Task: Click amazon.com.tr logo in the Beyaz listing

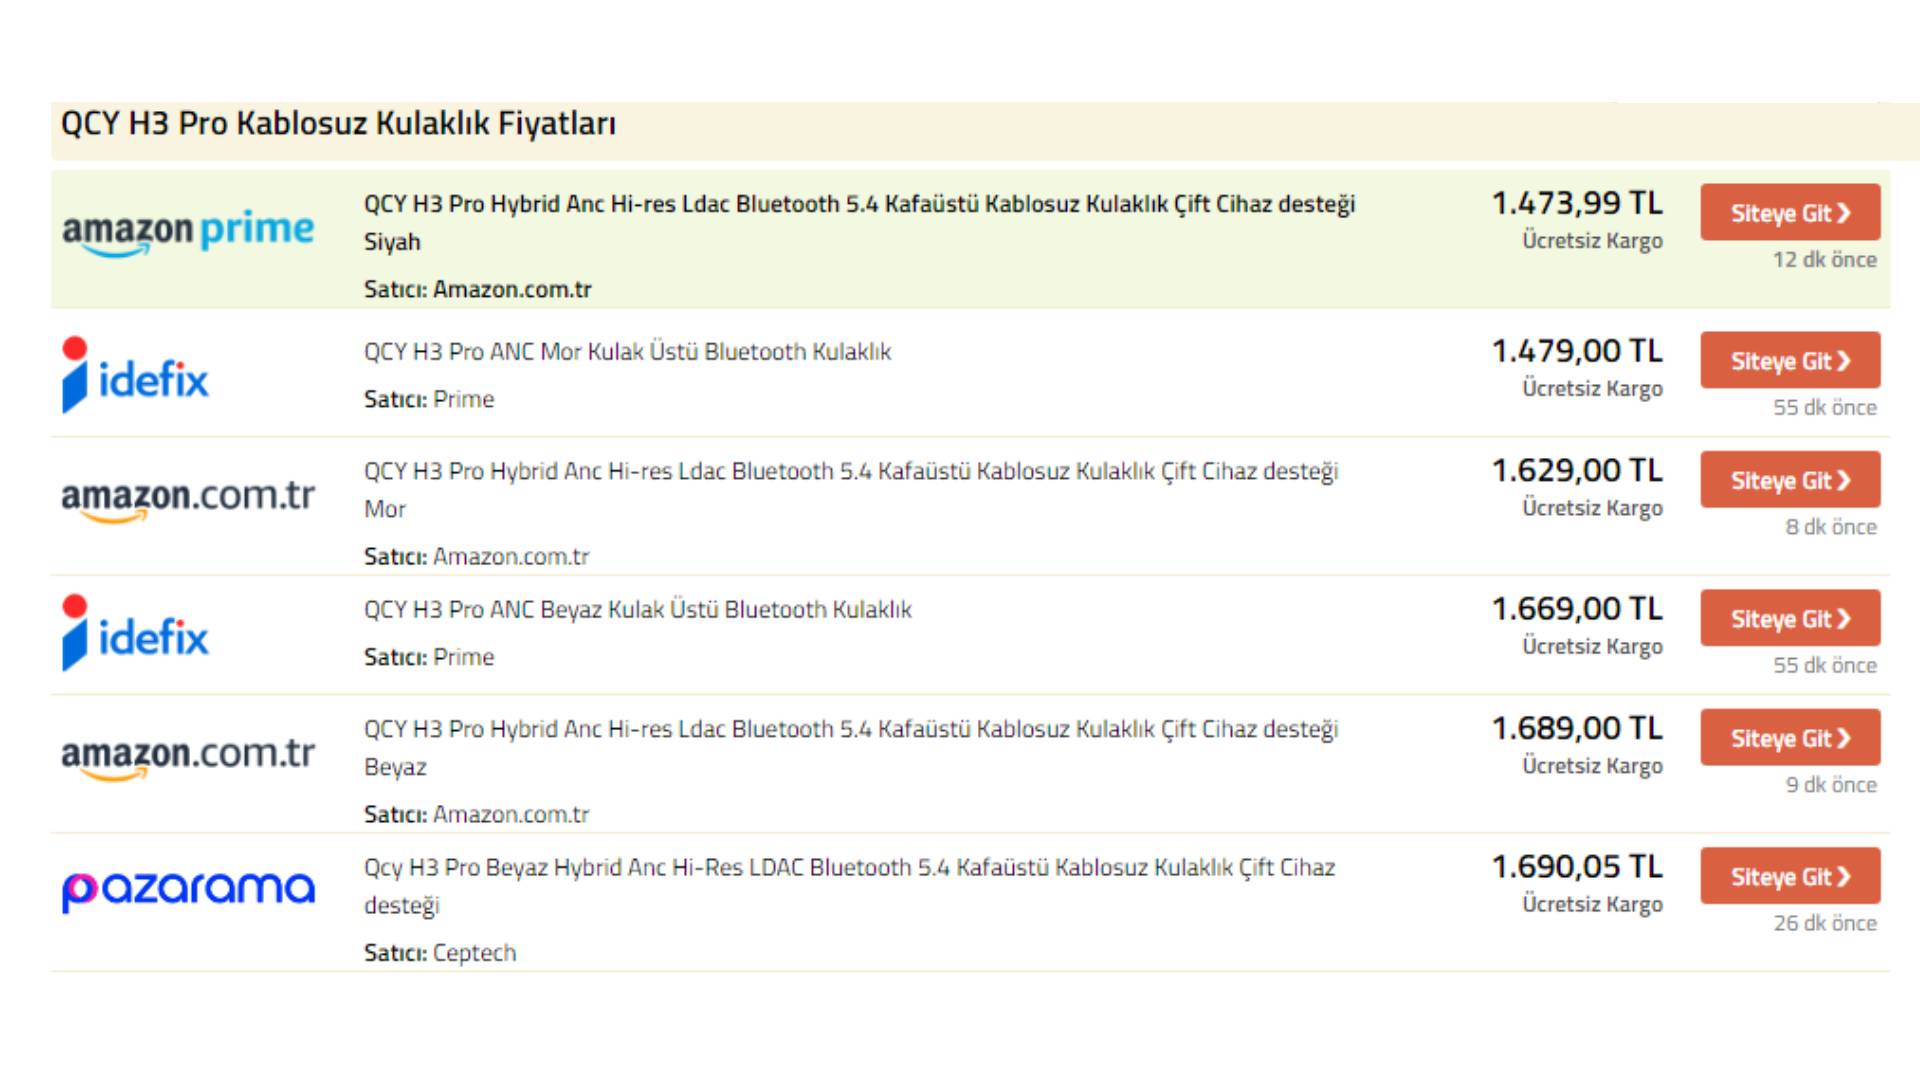Action: tap(188, 758)
